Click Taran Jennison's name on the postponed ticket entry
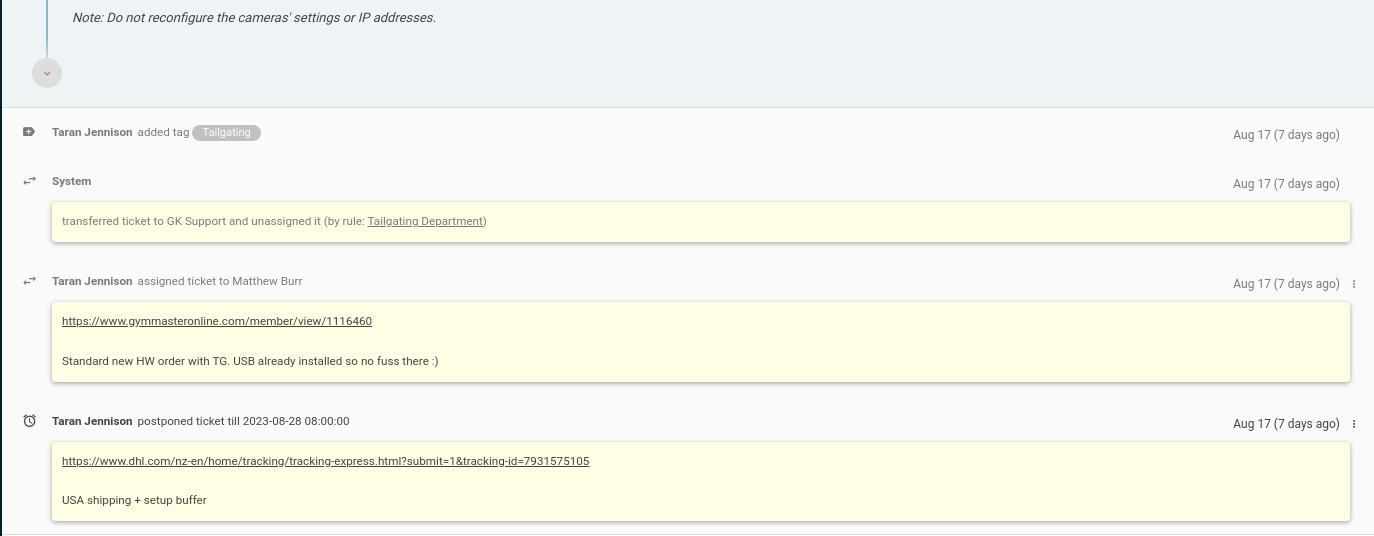1374x536 pixels. coord(92,421)
